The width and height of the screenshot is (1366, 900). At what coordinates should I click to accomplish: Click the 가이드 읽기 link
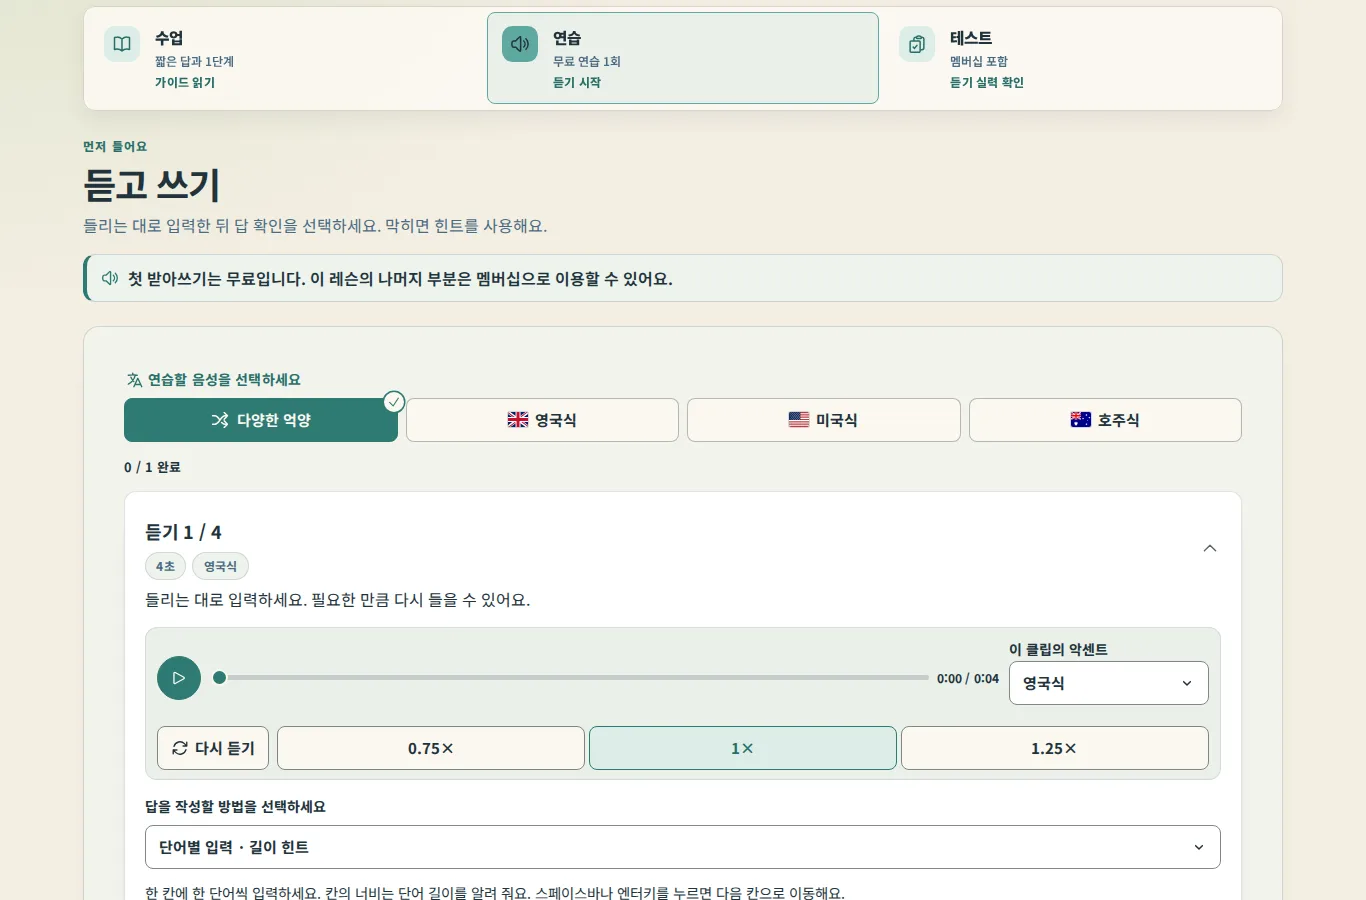pos(185,83)
